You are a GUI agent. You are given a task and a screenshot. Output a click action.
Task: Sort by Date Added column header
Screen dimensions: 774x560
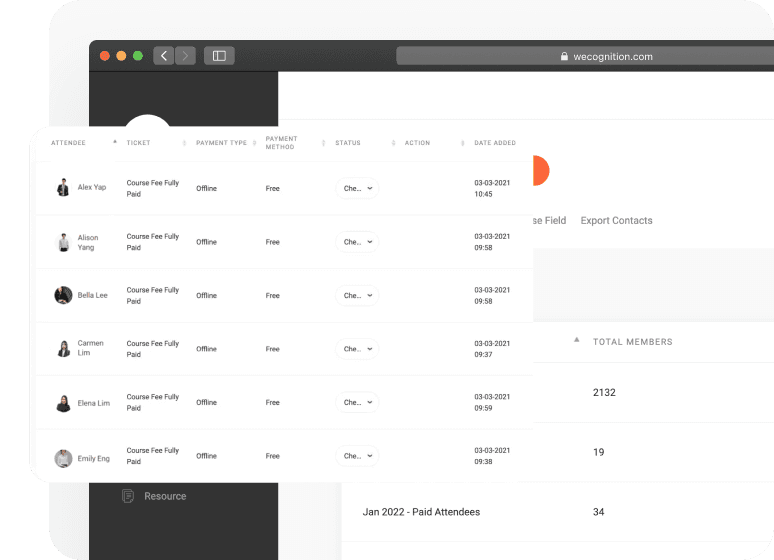(x=495, y=143)
